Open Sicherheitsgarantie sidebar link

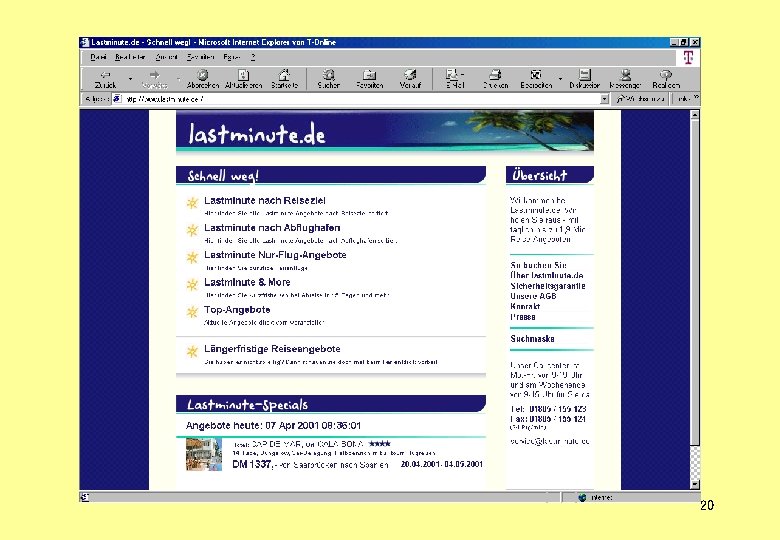click(548, 286)
